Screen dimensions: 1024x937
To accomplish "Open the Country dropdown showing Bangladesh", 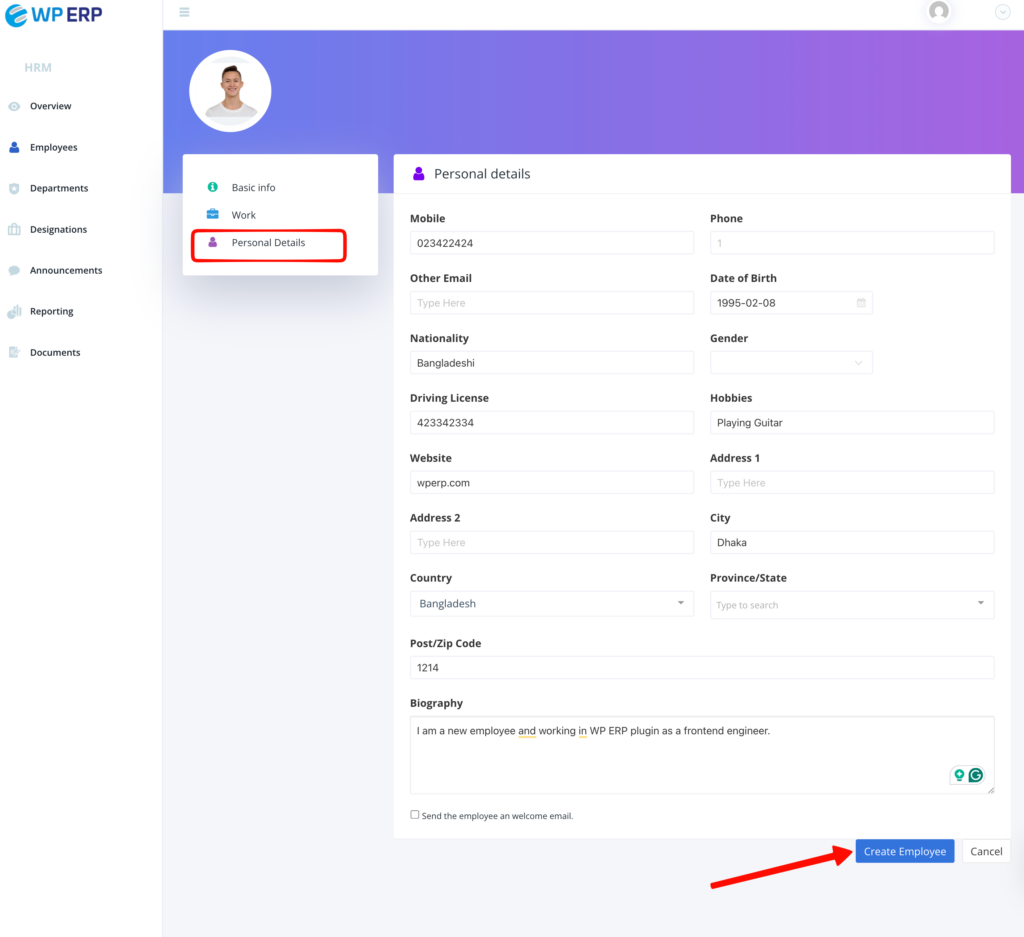I will (x=551, y=604).
